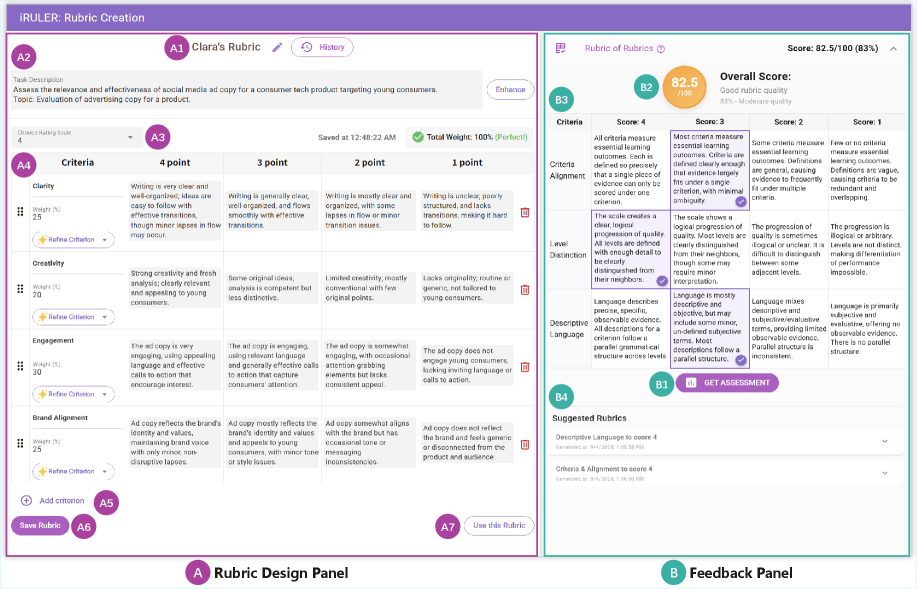Viewport: 917px width, 589px height.
Task: Click the clock icon on History button
Action: coord(306,47)
